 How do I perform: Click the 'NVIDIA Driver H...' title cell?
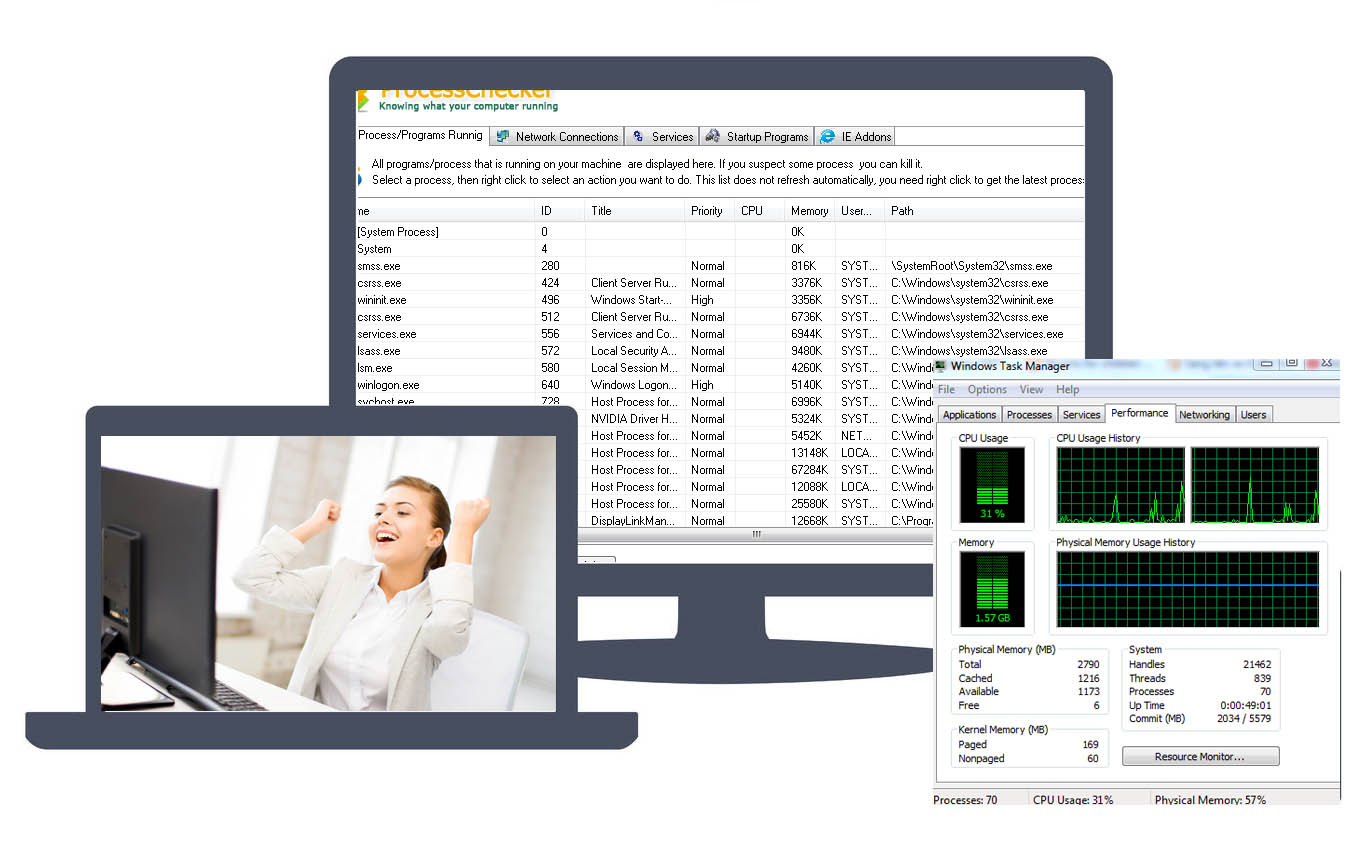[635, 419]
